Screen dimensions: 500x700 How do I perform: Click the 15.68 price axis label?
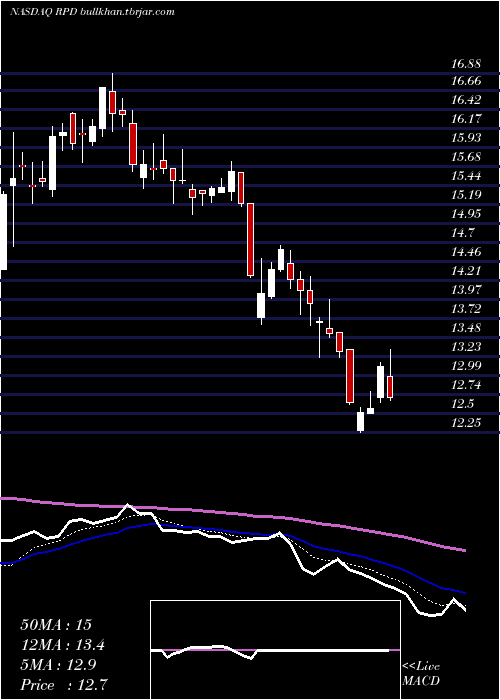pyautogui.click(x=466, y=157)
